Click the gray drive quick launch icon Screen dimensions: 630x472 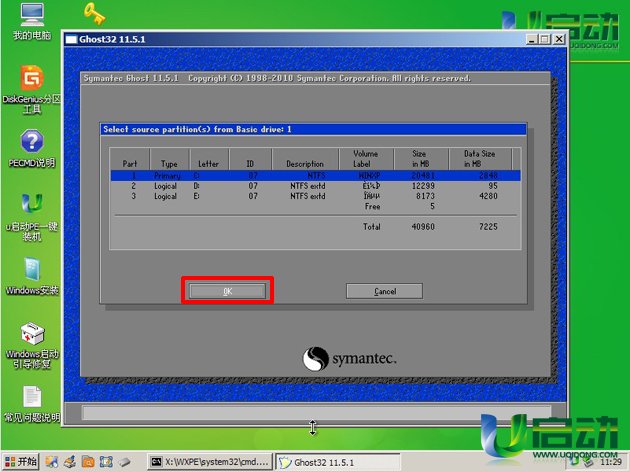[124, 462]
